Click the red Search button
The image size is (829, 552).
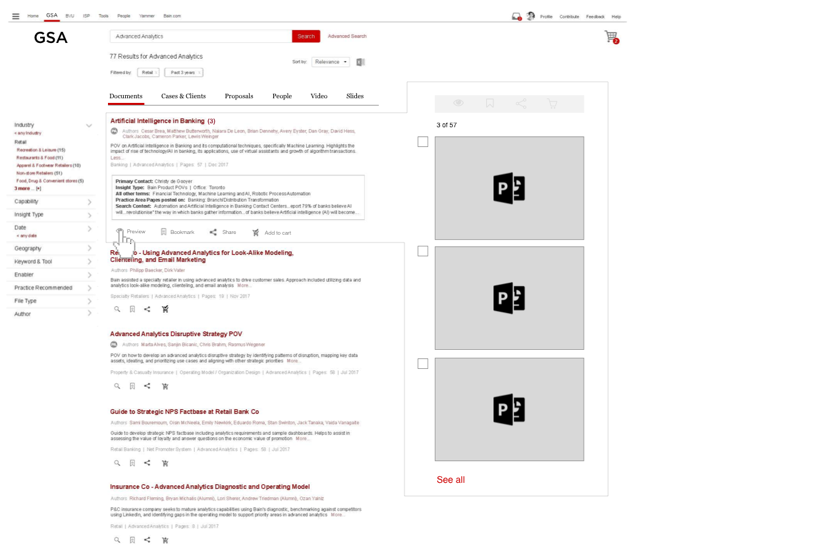(x=306, y=36)
